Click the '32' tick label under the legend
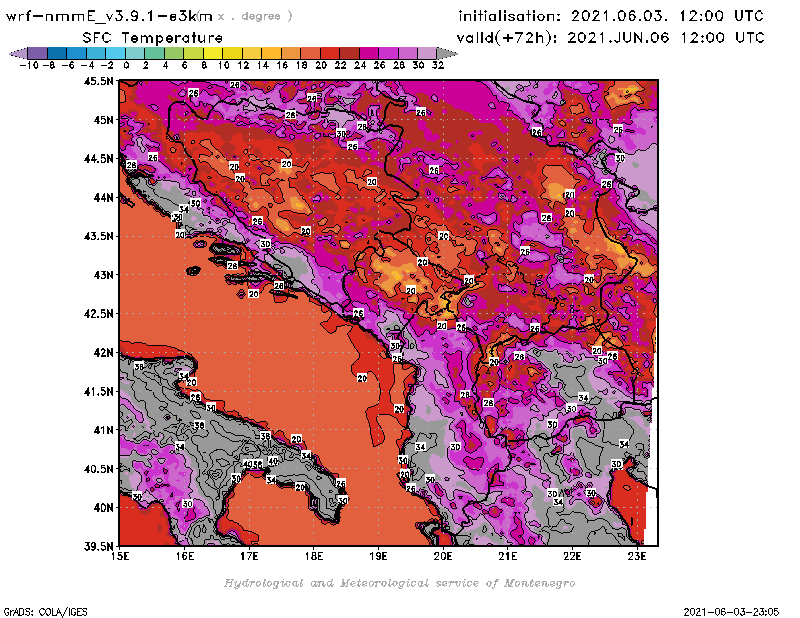 [438, 65]
